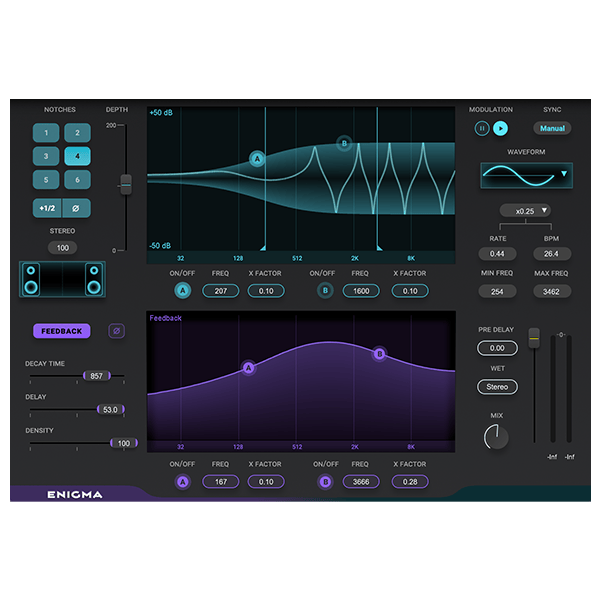Screen dimensions: 600x600
Task: Click the BPM value 26.4 field
Action: [552, 254]
